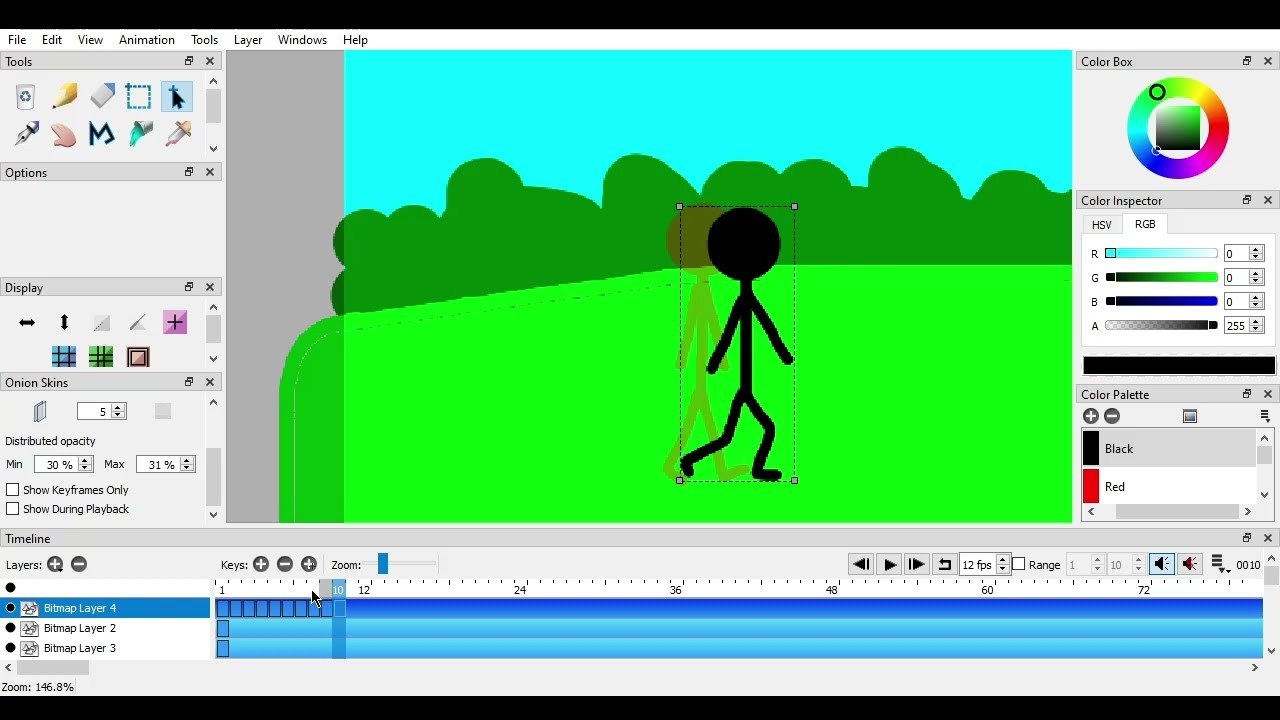Image resolution: width=1280 pixels, height=720 pixels.
Task: Open the Edit menu
Action: click(x=52, y=40)
